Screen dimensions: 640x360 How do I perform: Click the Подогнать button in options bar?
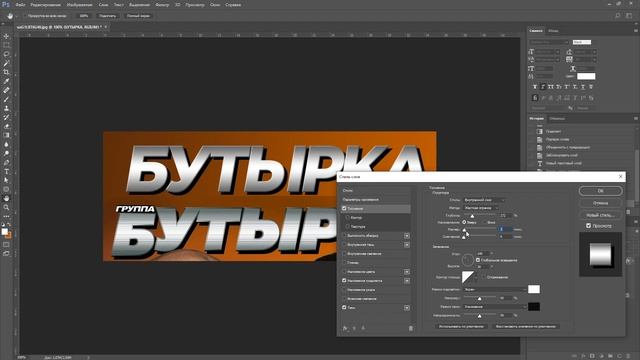pyautogui.click(x=107, y=16)
